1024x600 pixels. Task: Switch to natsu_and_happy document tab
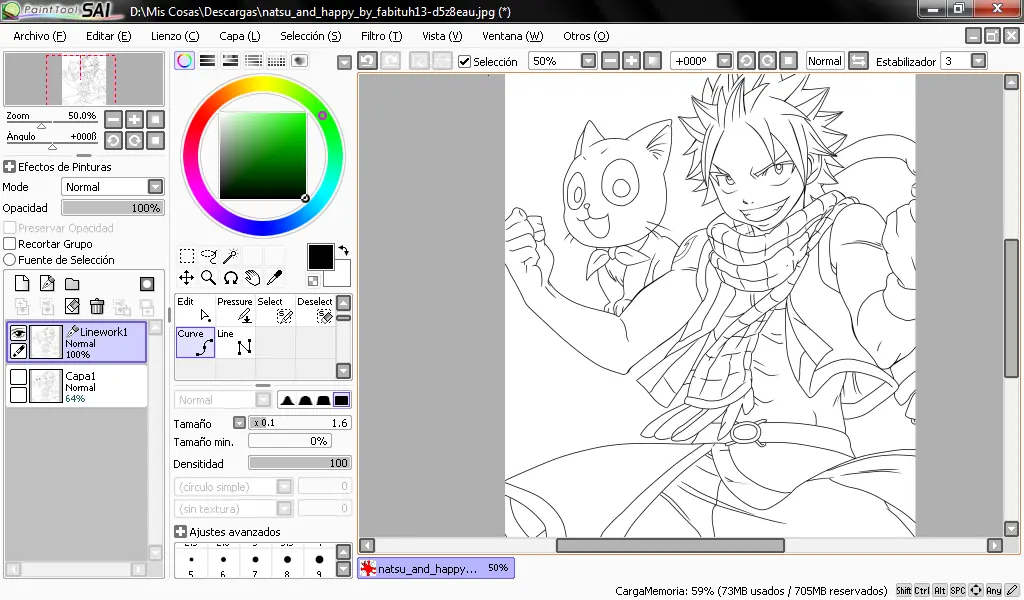tap(436, 568)
